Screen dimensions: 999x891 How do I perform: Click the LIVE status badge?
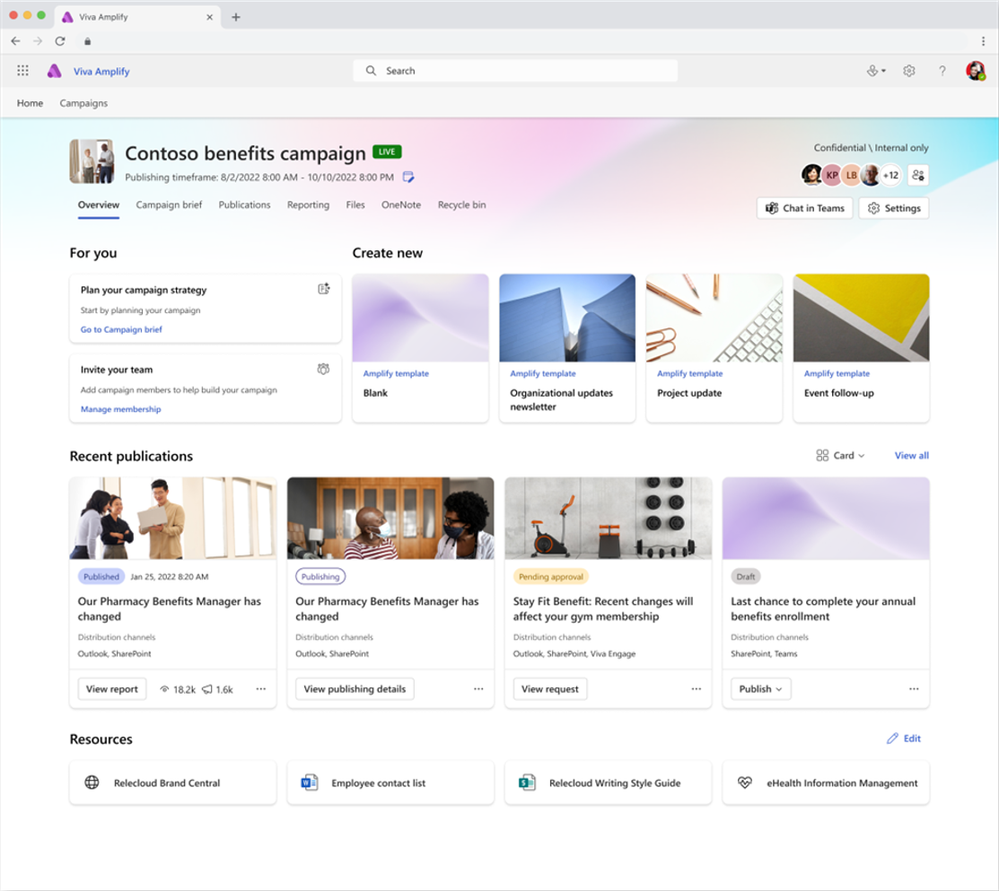pos(387,152)
